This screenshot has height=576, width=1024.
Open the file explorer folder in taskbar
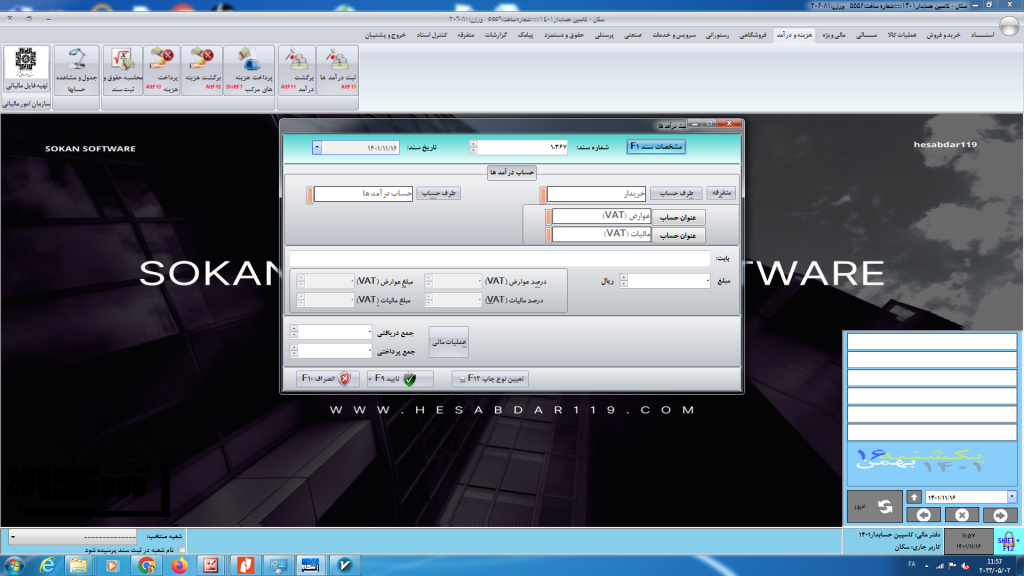79,566
